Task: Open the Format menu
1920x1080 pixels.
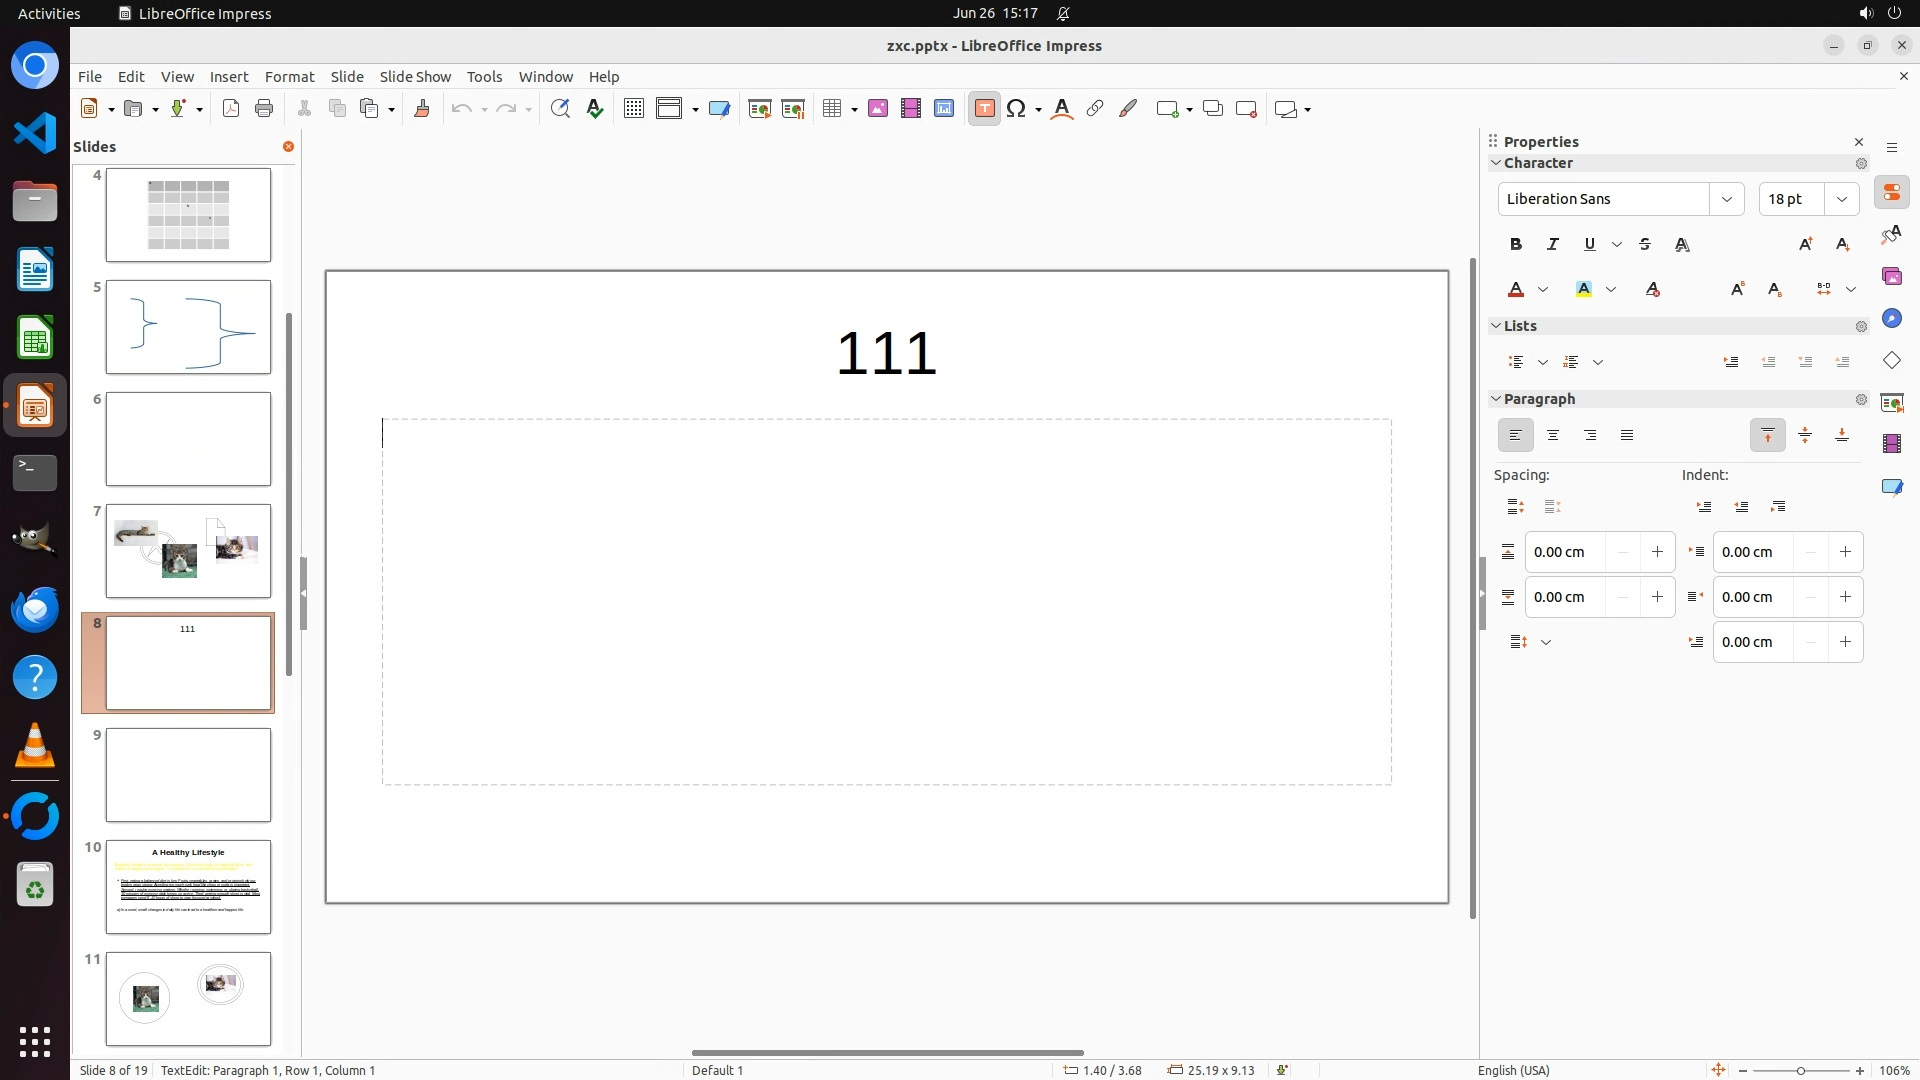Action: point(289,77)
